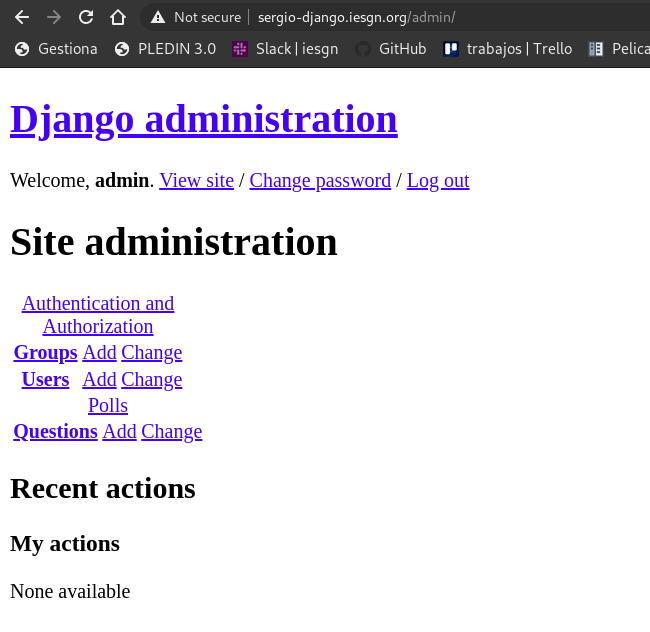Click the My actions heading

pos(65,544)
